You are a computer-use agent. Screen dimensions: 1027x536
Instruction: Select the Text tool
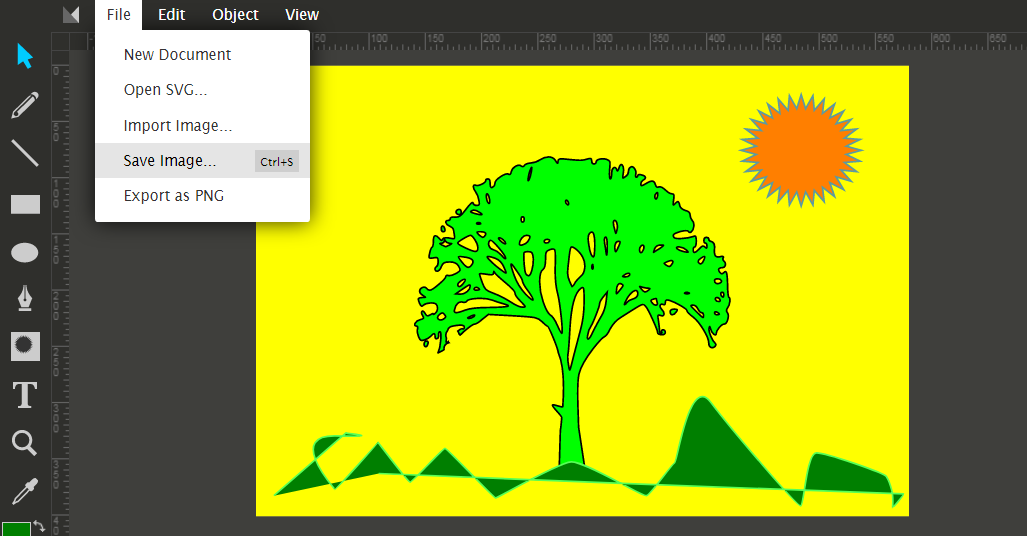(x=25, y=395)
